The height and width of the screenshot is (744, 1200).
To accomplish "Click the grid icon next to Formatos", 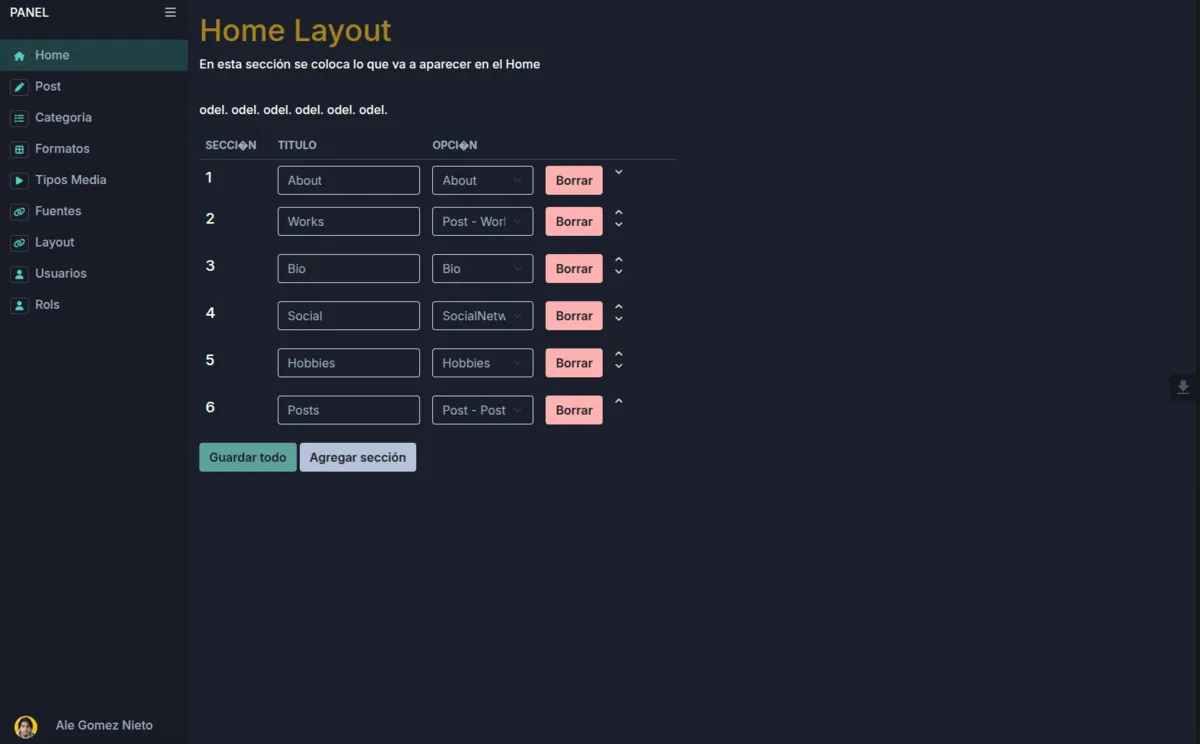I will click(19, 149).
